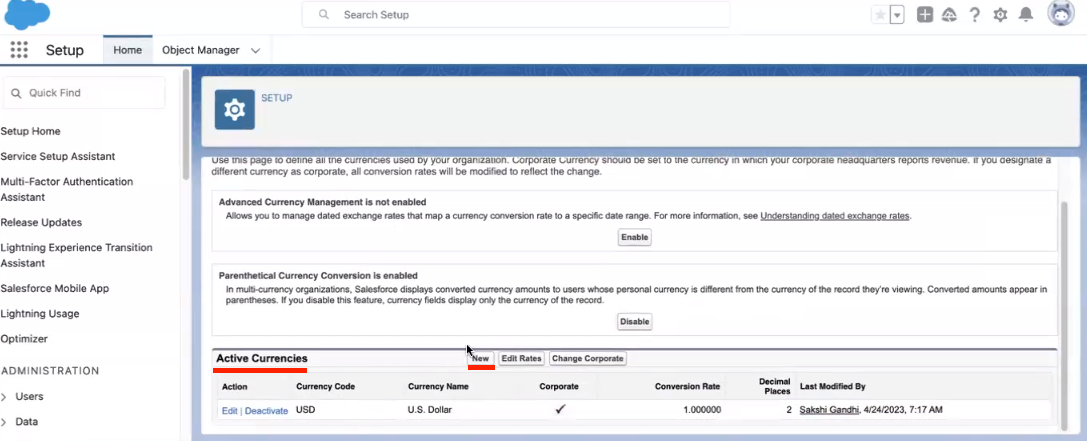Enable Advanced Currency Management

coord(634,237)
